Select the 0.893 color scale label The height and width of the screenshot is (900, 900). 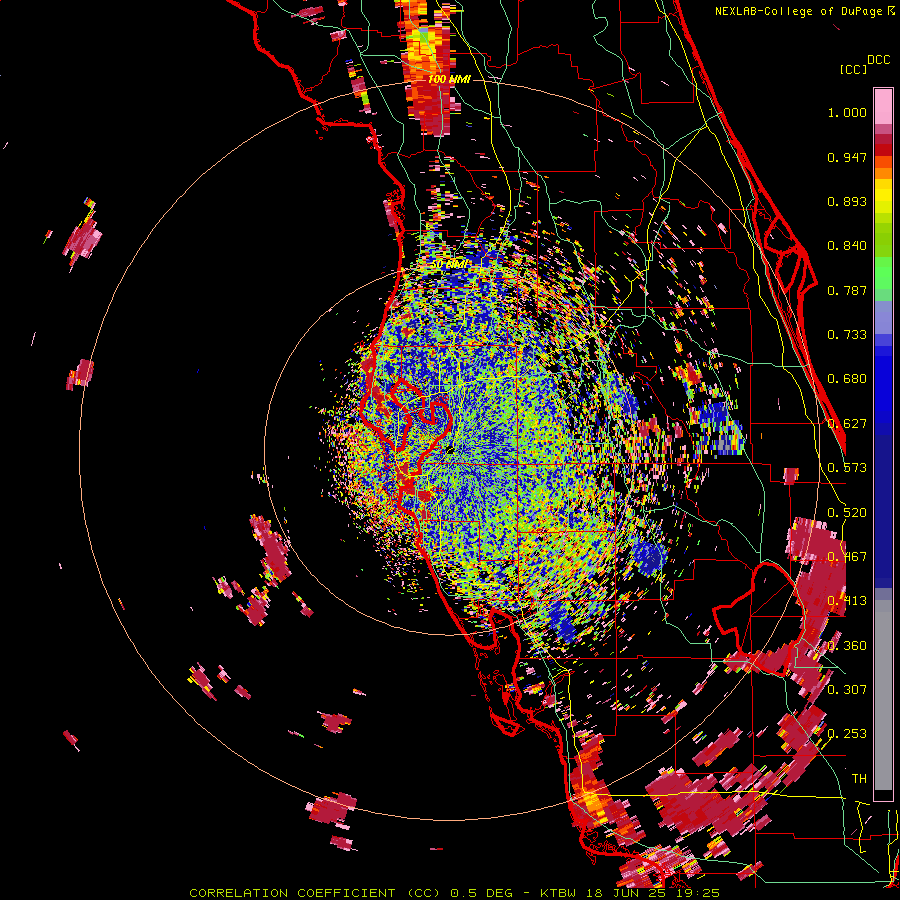point(847,201)
